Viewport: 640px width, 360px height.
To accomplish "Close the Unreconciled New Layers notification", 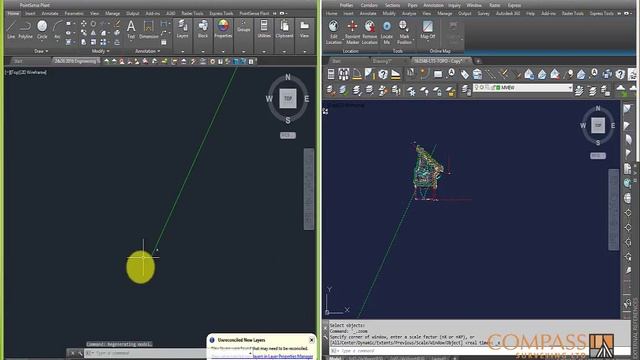I will pyautogui.click(x=311, y=340).
